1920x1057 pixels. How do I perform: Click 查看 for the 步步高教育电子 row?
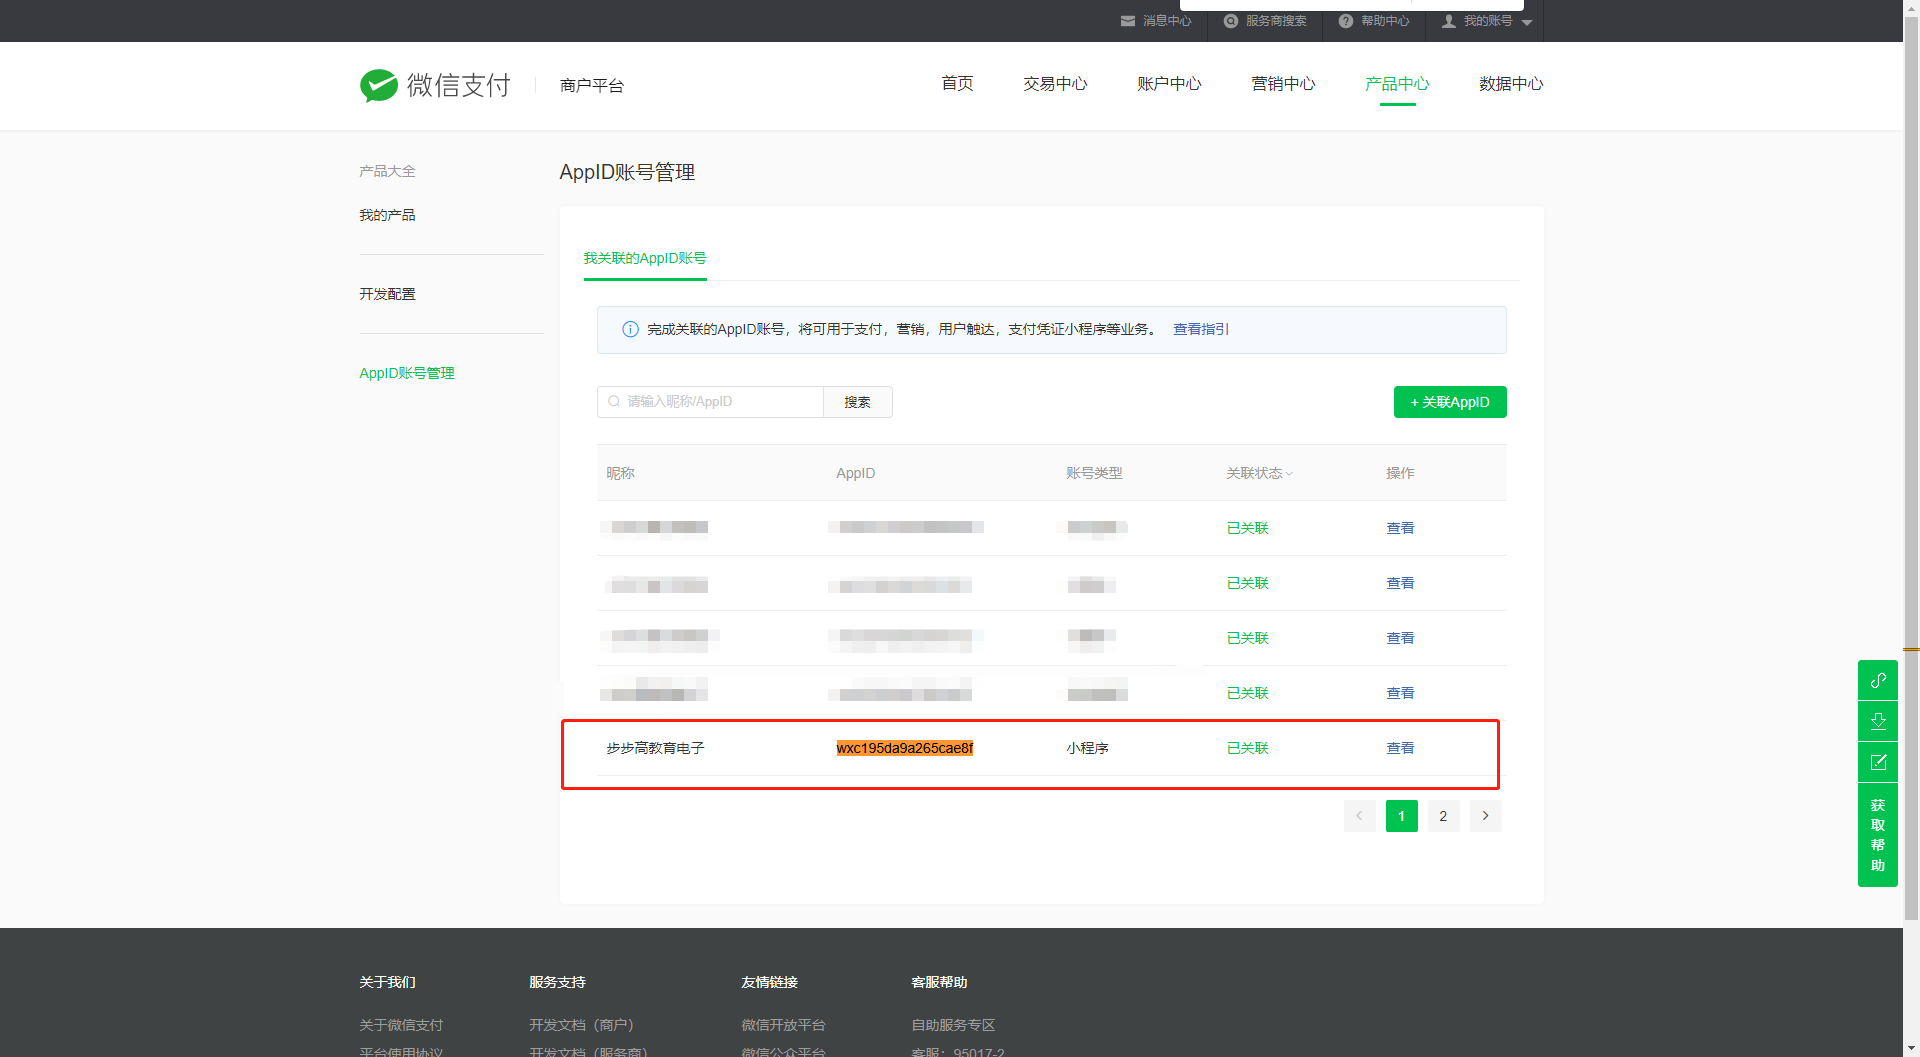click(1400, 748)
